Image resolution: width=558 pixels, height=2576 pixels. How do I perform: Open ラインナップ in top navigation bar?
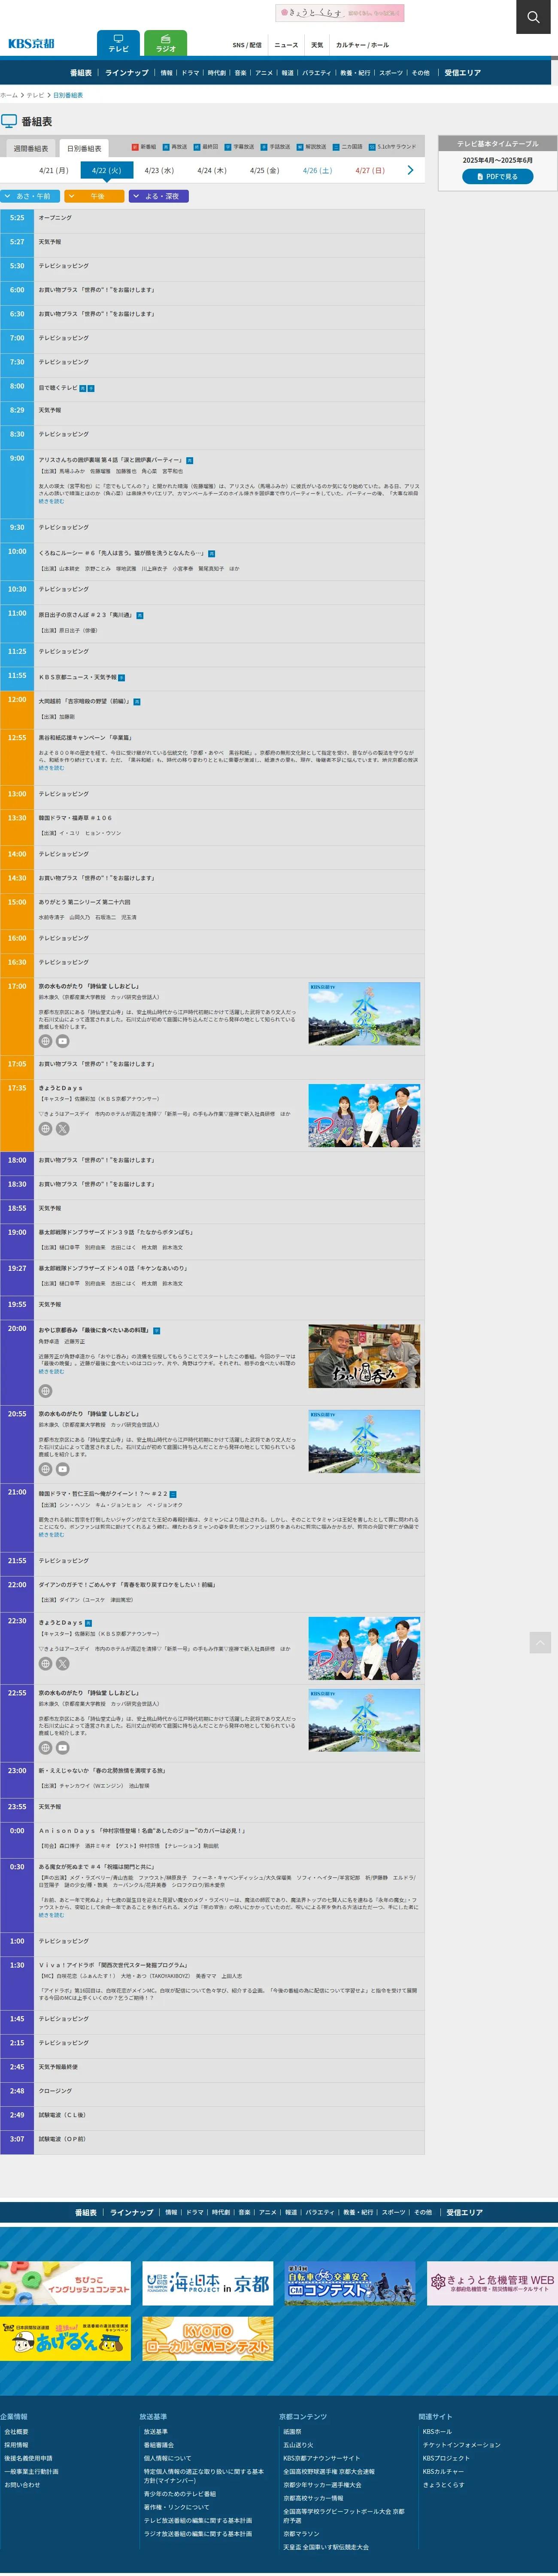(x=127, y=73)
